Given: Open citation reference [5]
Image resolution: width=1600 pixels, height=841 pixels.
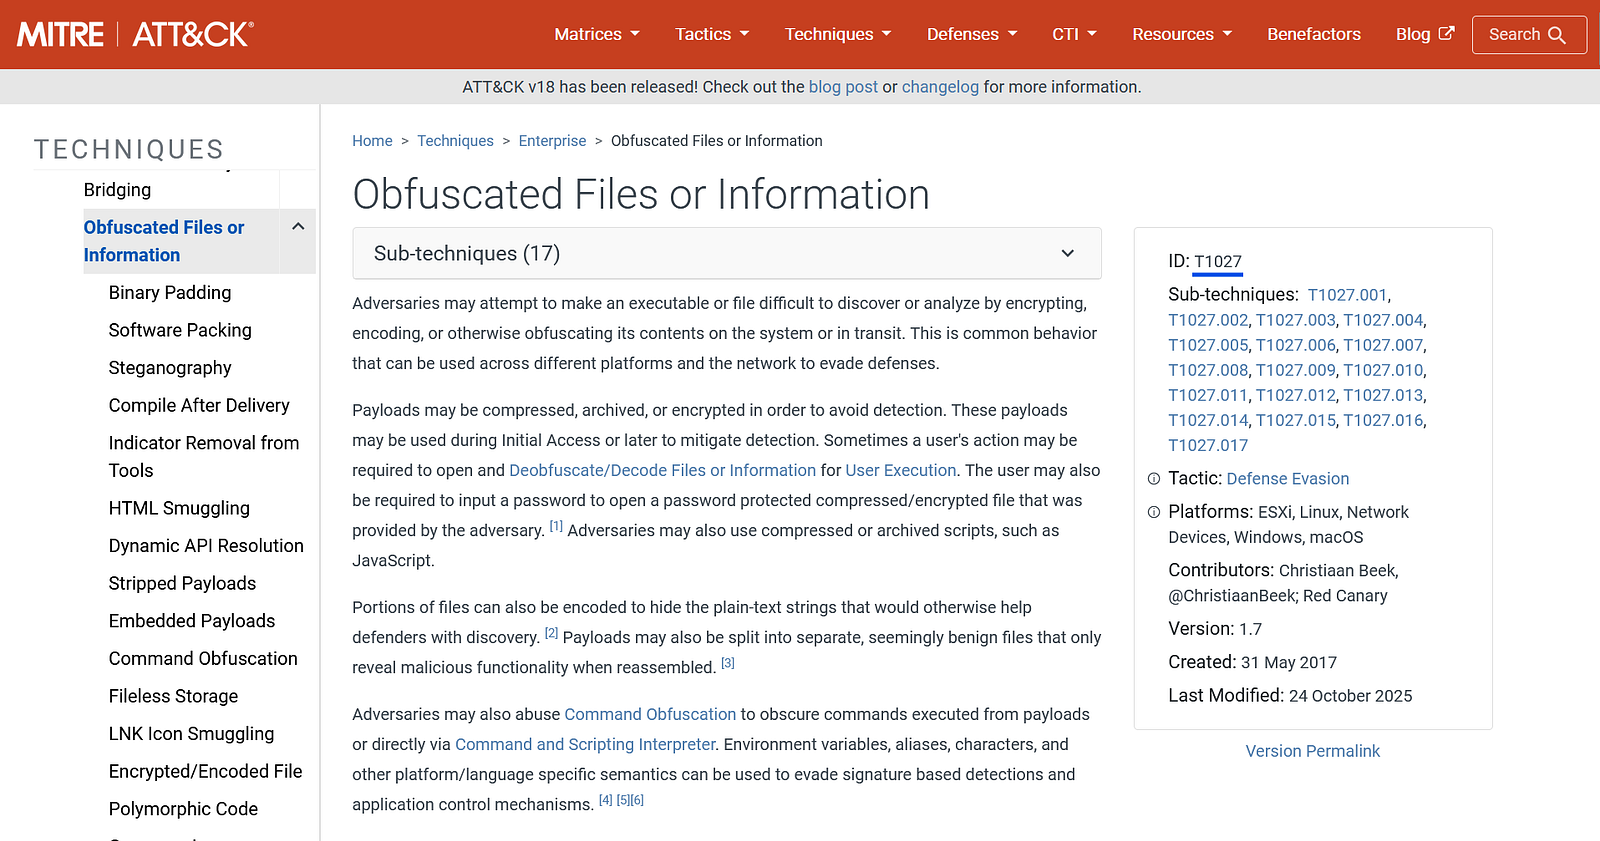Looking at the screenshot, I should coord(623,800).
